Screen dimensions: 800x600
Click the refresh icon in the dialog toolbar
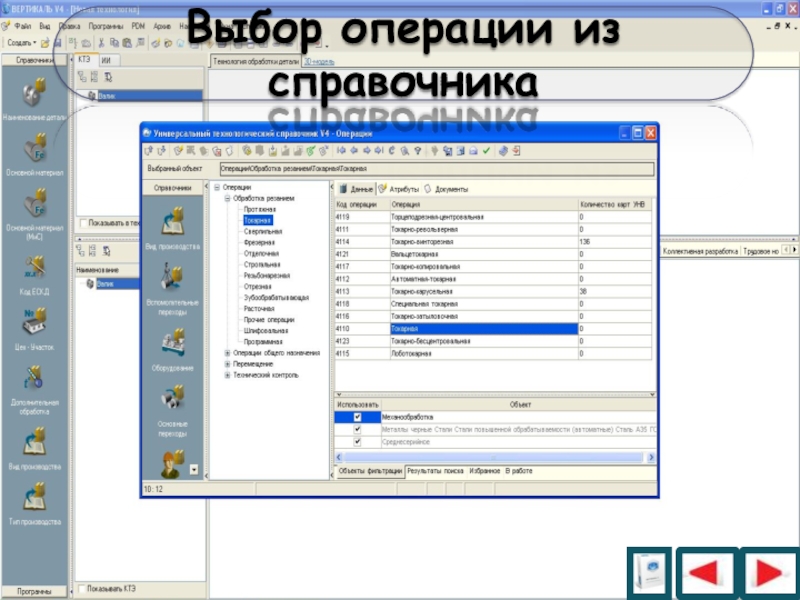(x=392, y=151)
